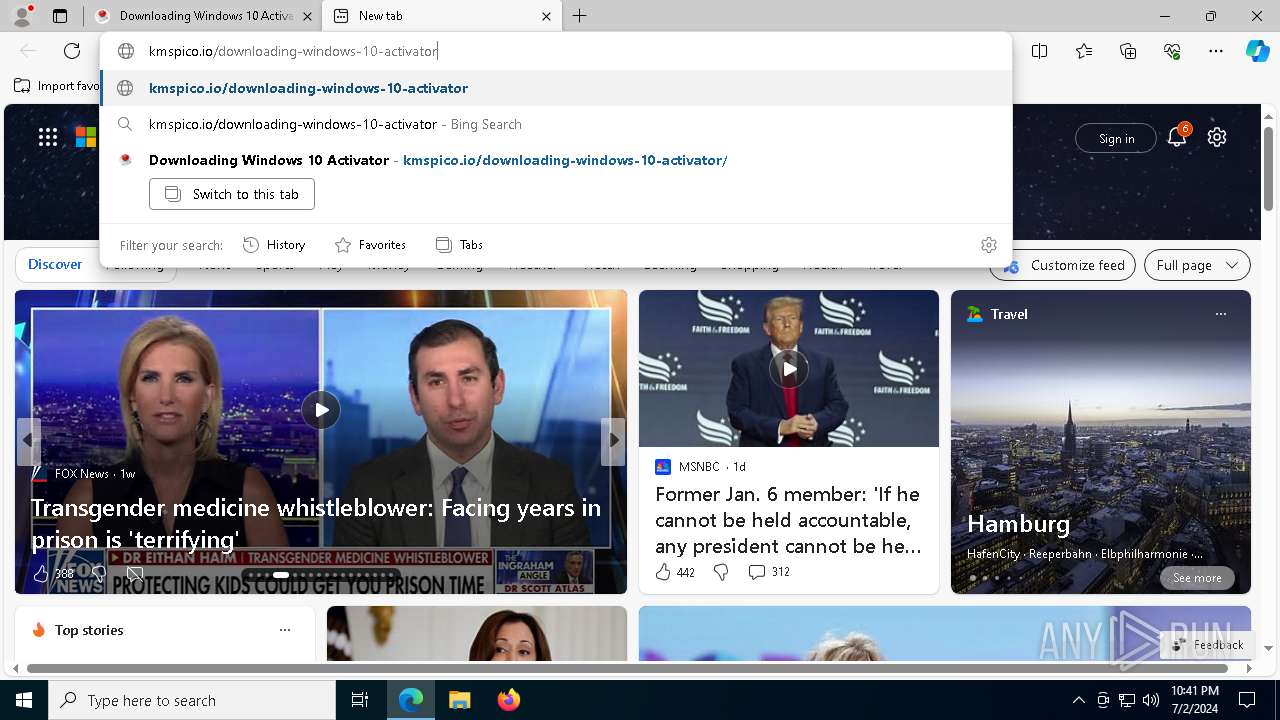
Task: Filter suggestions by History
Action: (274, 245)
